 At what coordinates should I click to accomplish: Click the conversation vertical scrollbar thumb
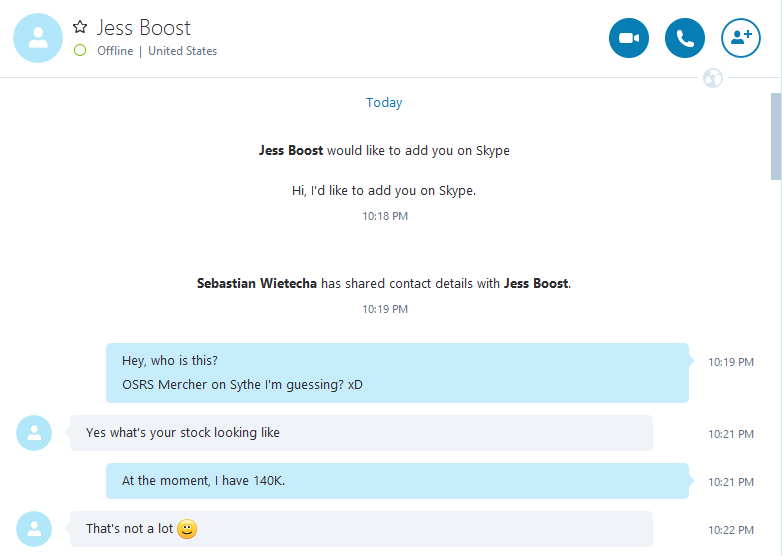point(776,136)
